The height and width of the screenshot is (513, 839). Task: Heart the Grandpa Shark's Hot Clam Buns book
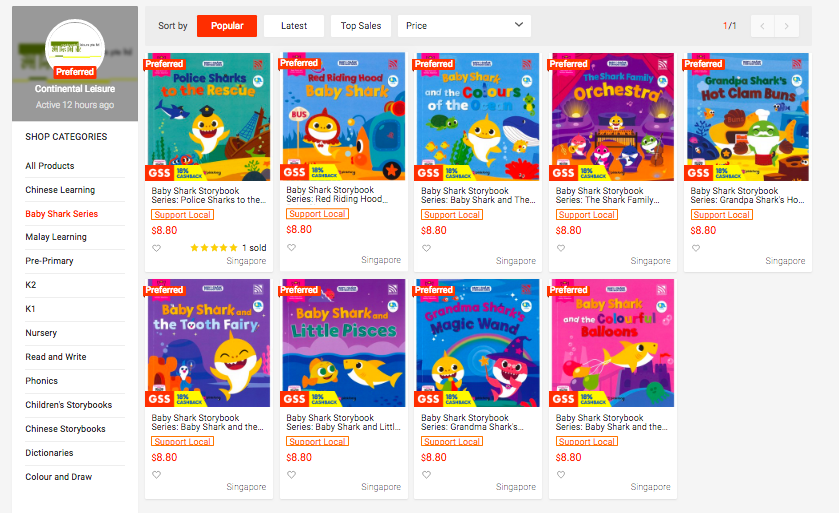696,248
